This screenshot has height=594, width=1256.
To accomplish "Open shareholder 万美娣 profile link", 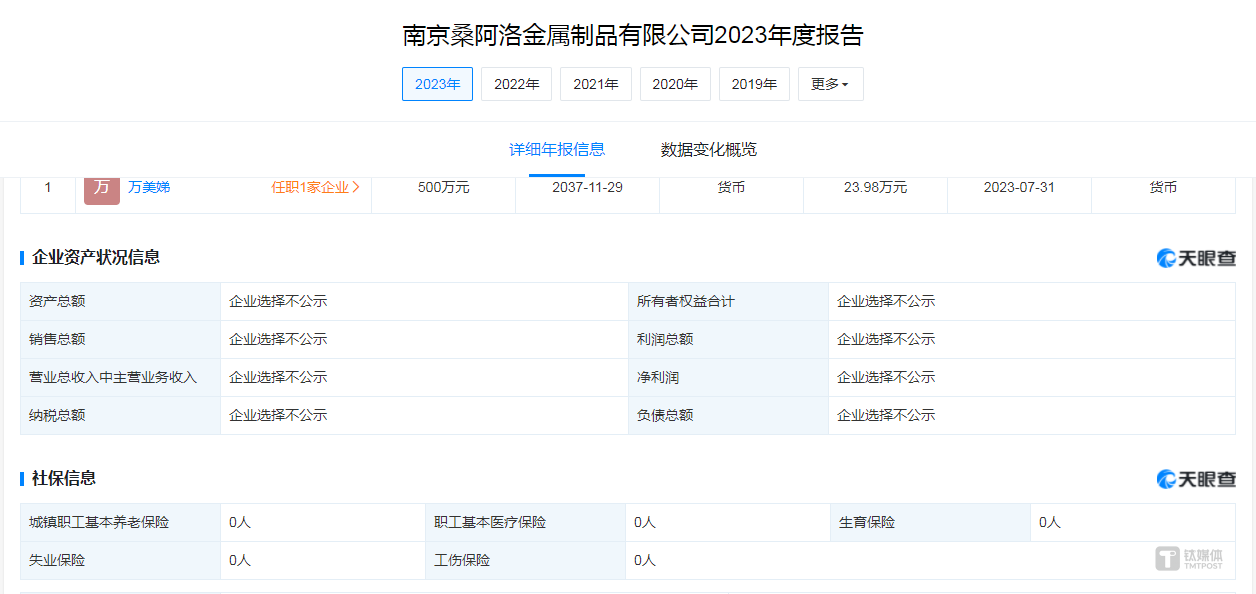I will point(149,187).
